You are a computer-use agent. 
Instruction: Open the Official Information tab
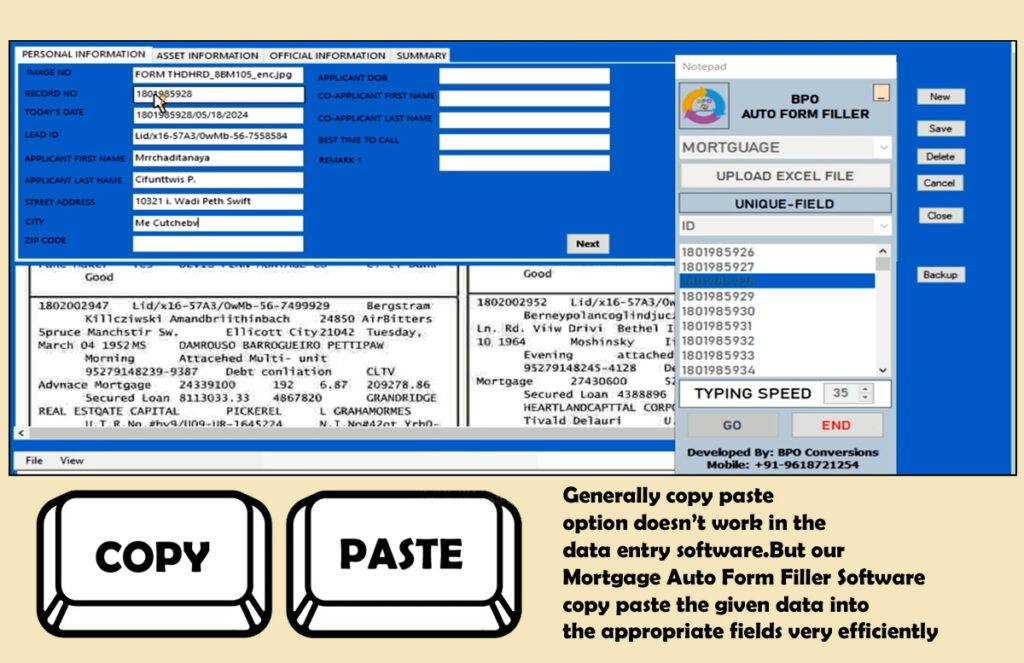pos(327,55)
